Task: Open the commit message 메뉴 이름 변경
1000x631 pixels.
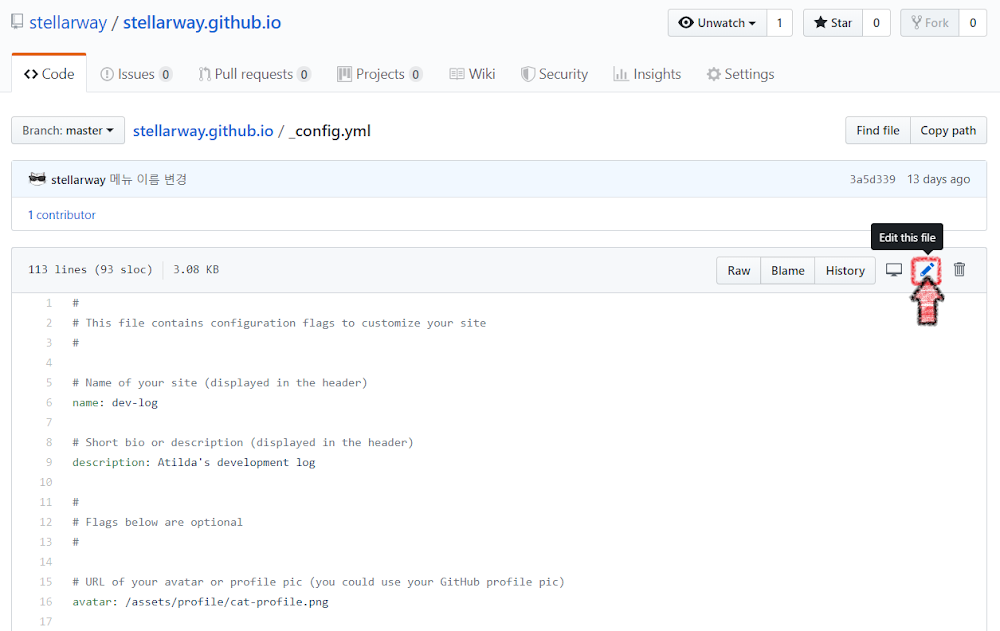Action: (x=148, y=180)
